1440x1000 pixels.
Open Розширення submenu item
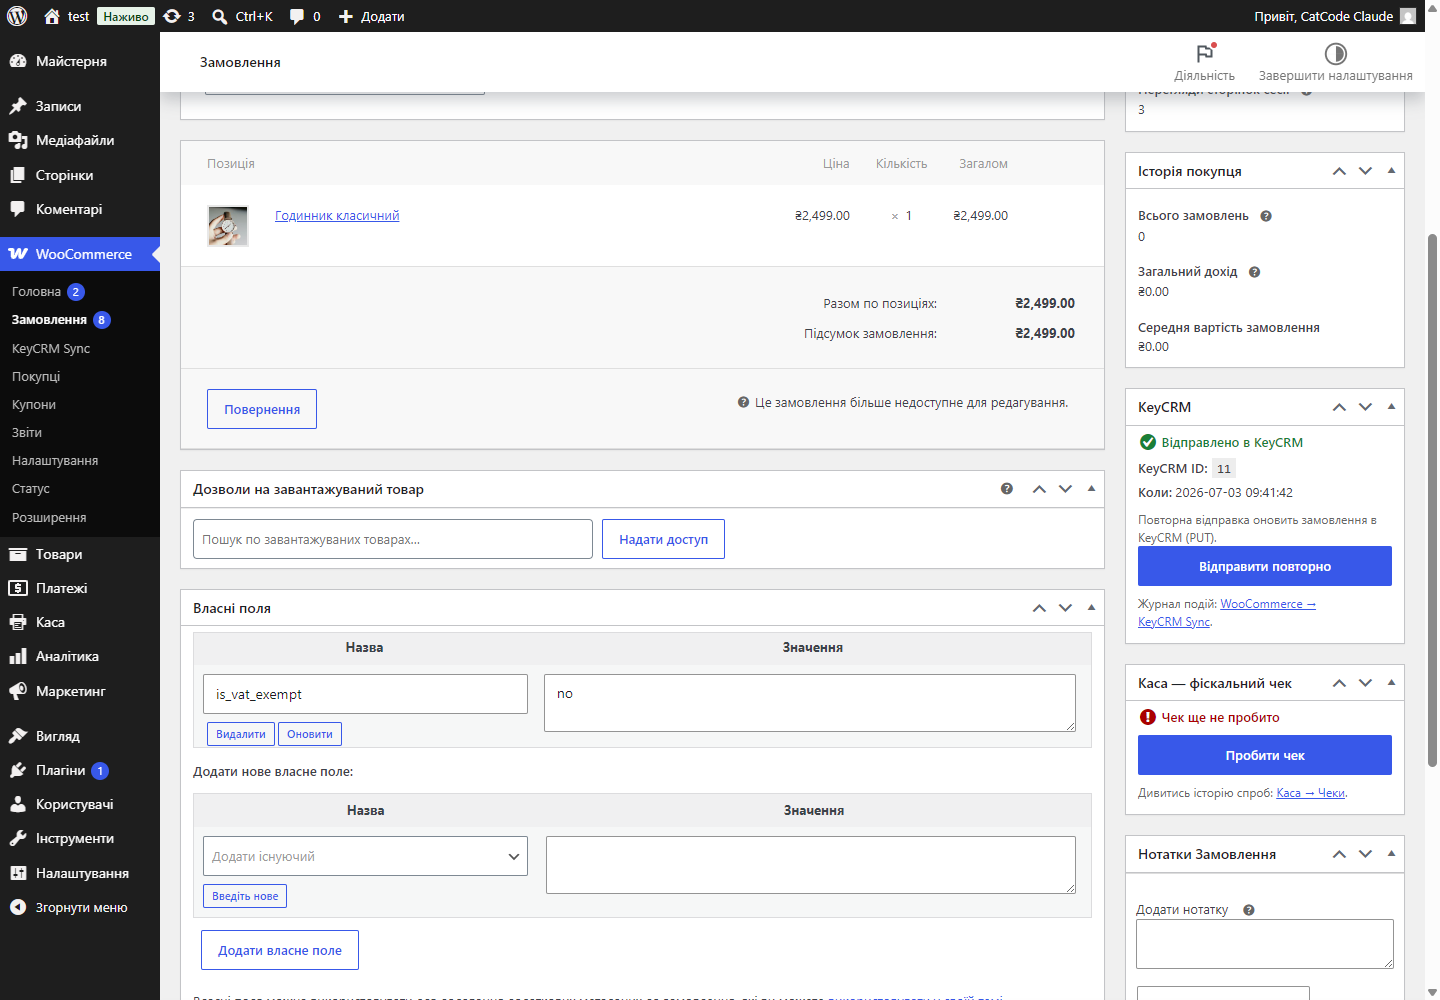(49, 518)
